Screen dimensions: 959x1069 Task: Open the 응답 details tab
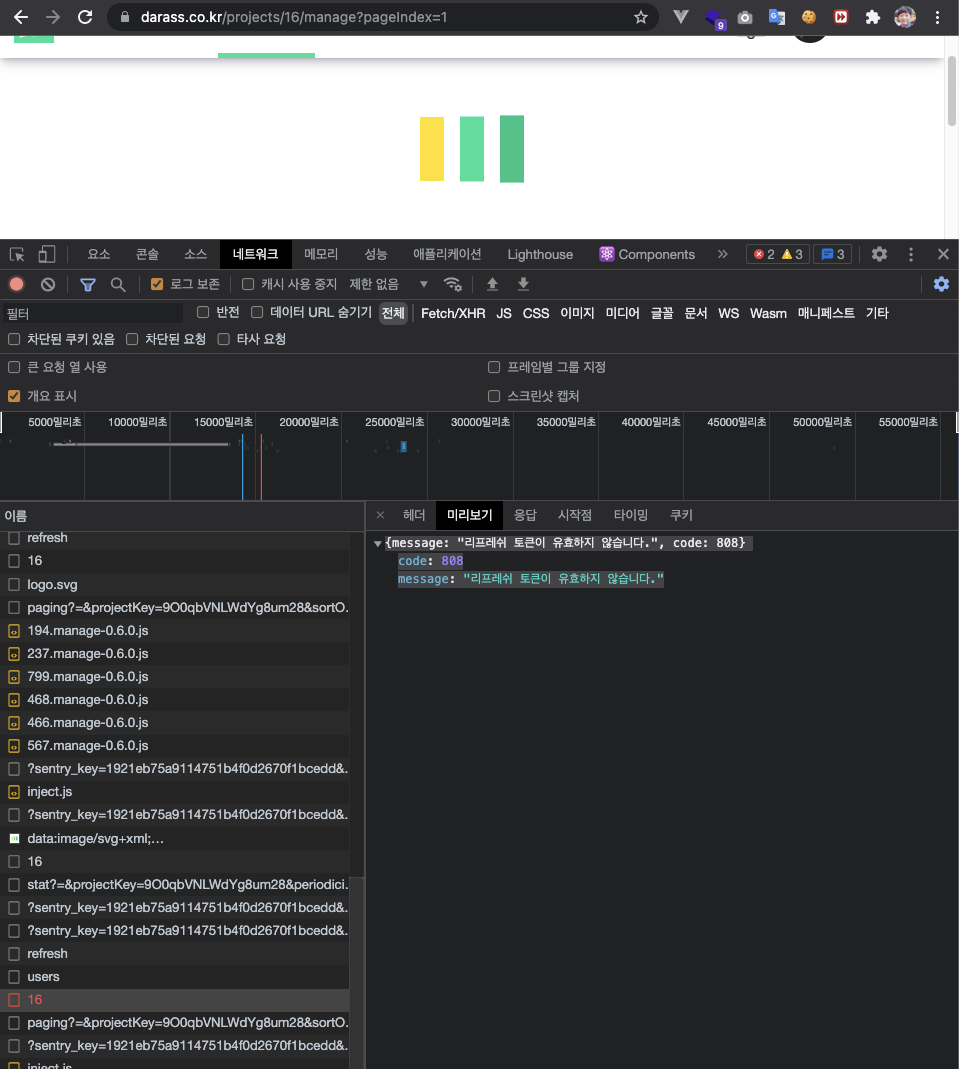point(525,515)
